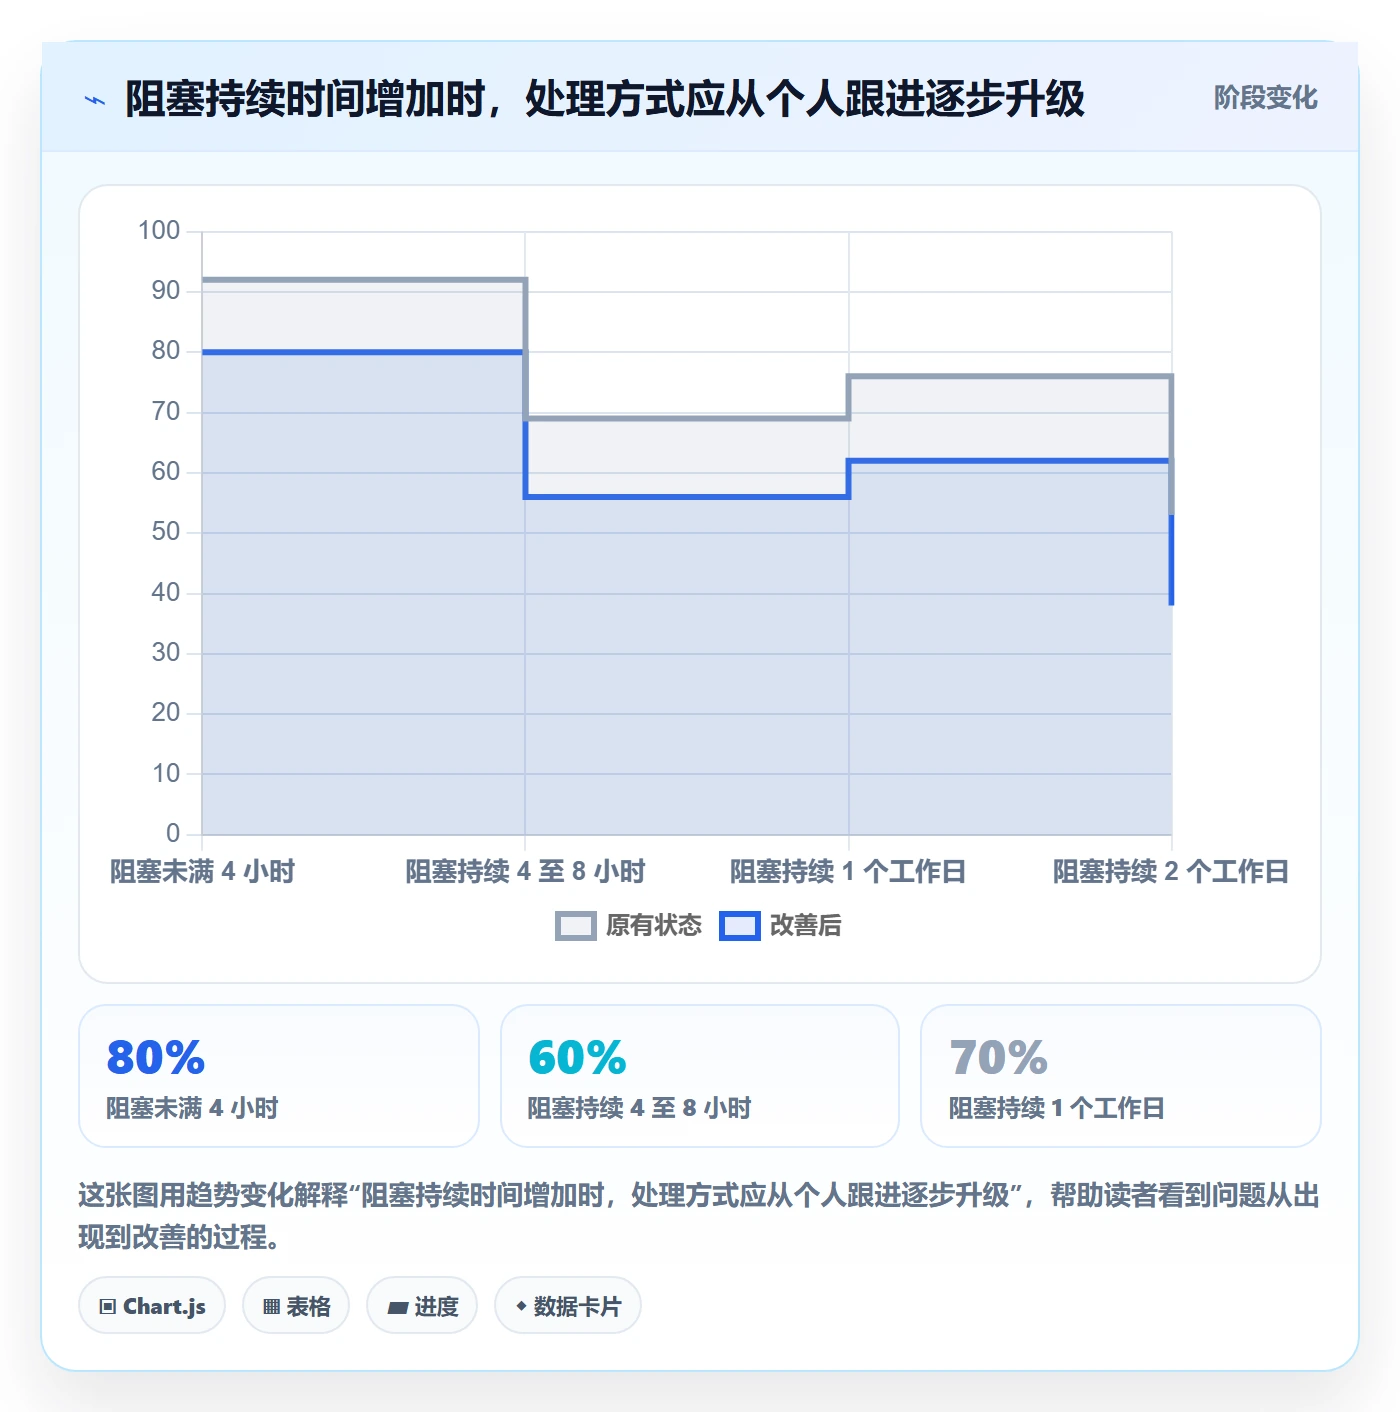Click the gray 原有状态 line at 92
1400x1412 pixels.
click(x=364, y=280)
